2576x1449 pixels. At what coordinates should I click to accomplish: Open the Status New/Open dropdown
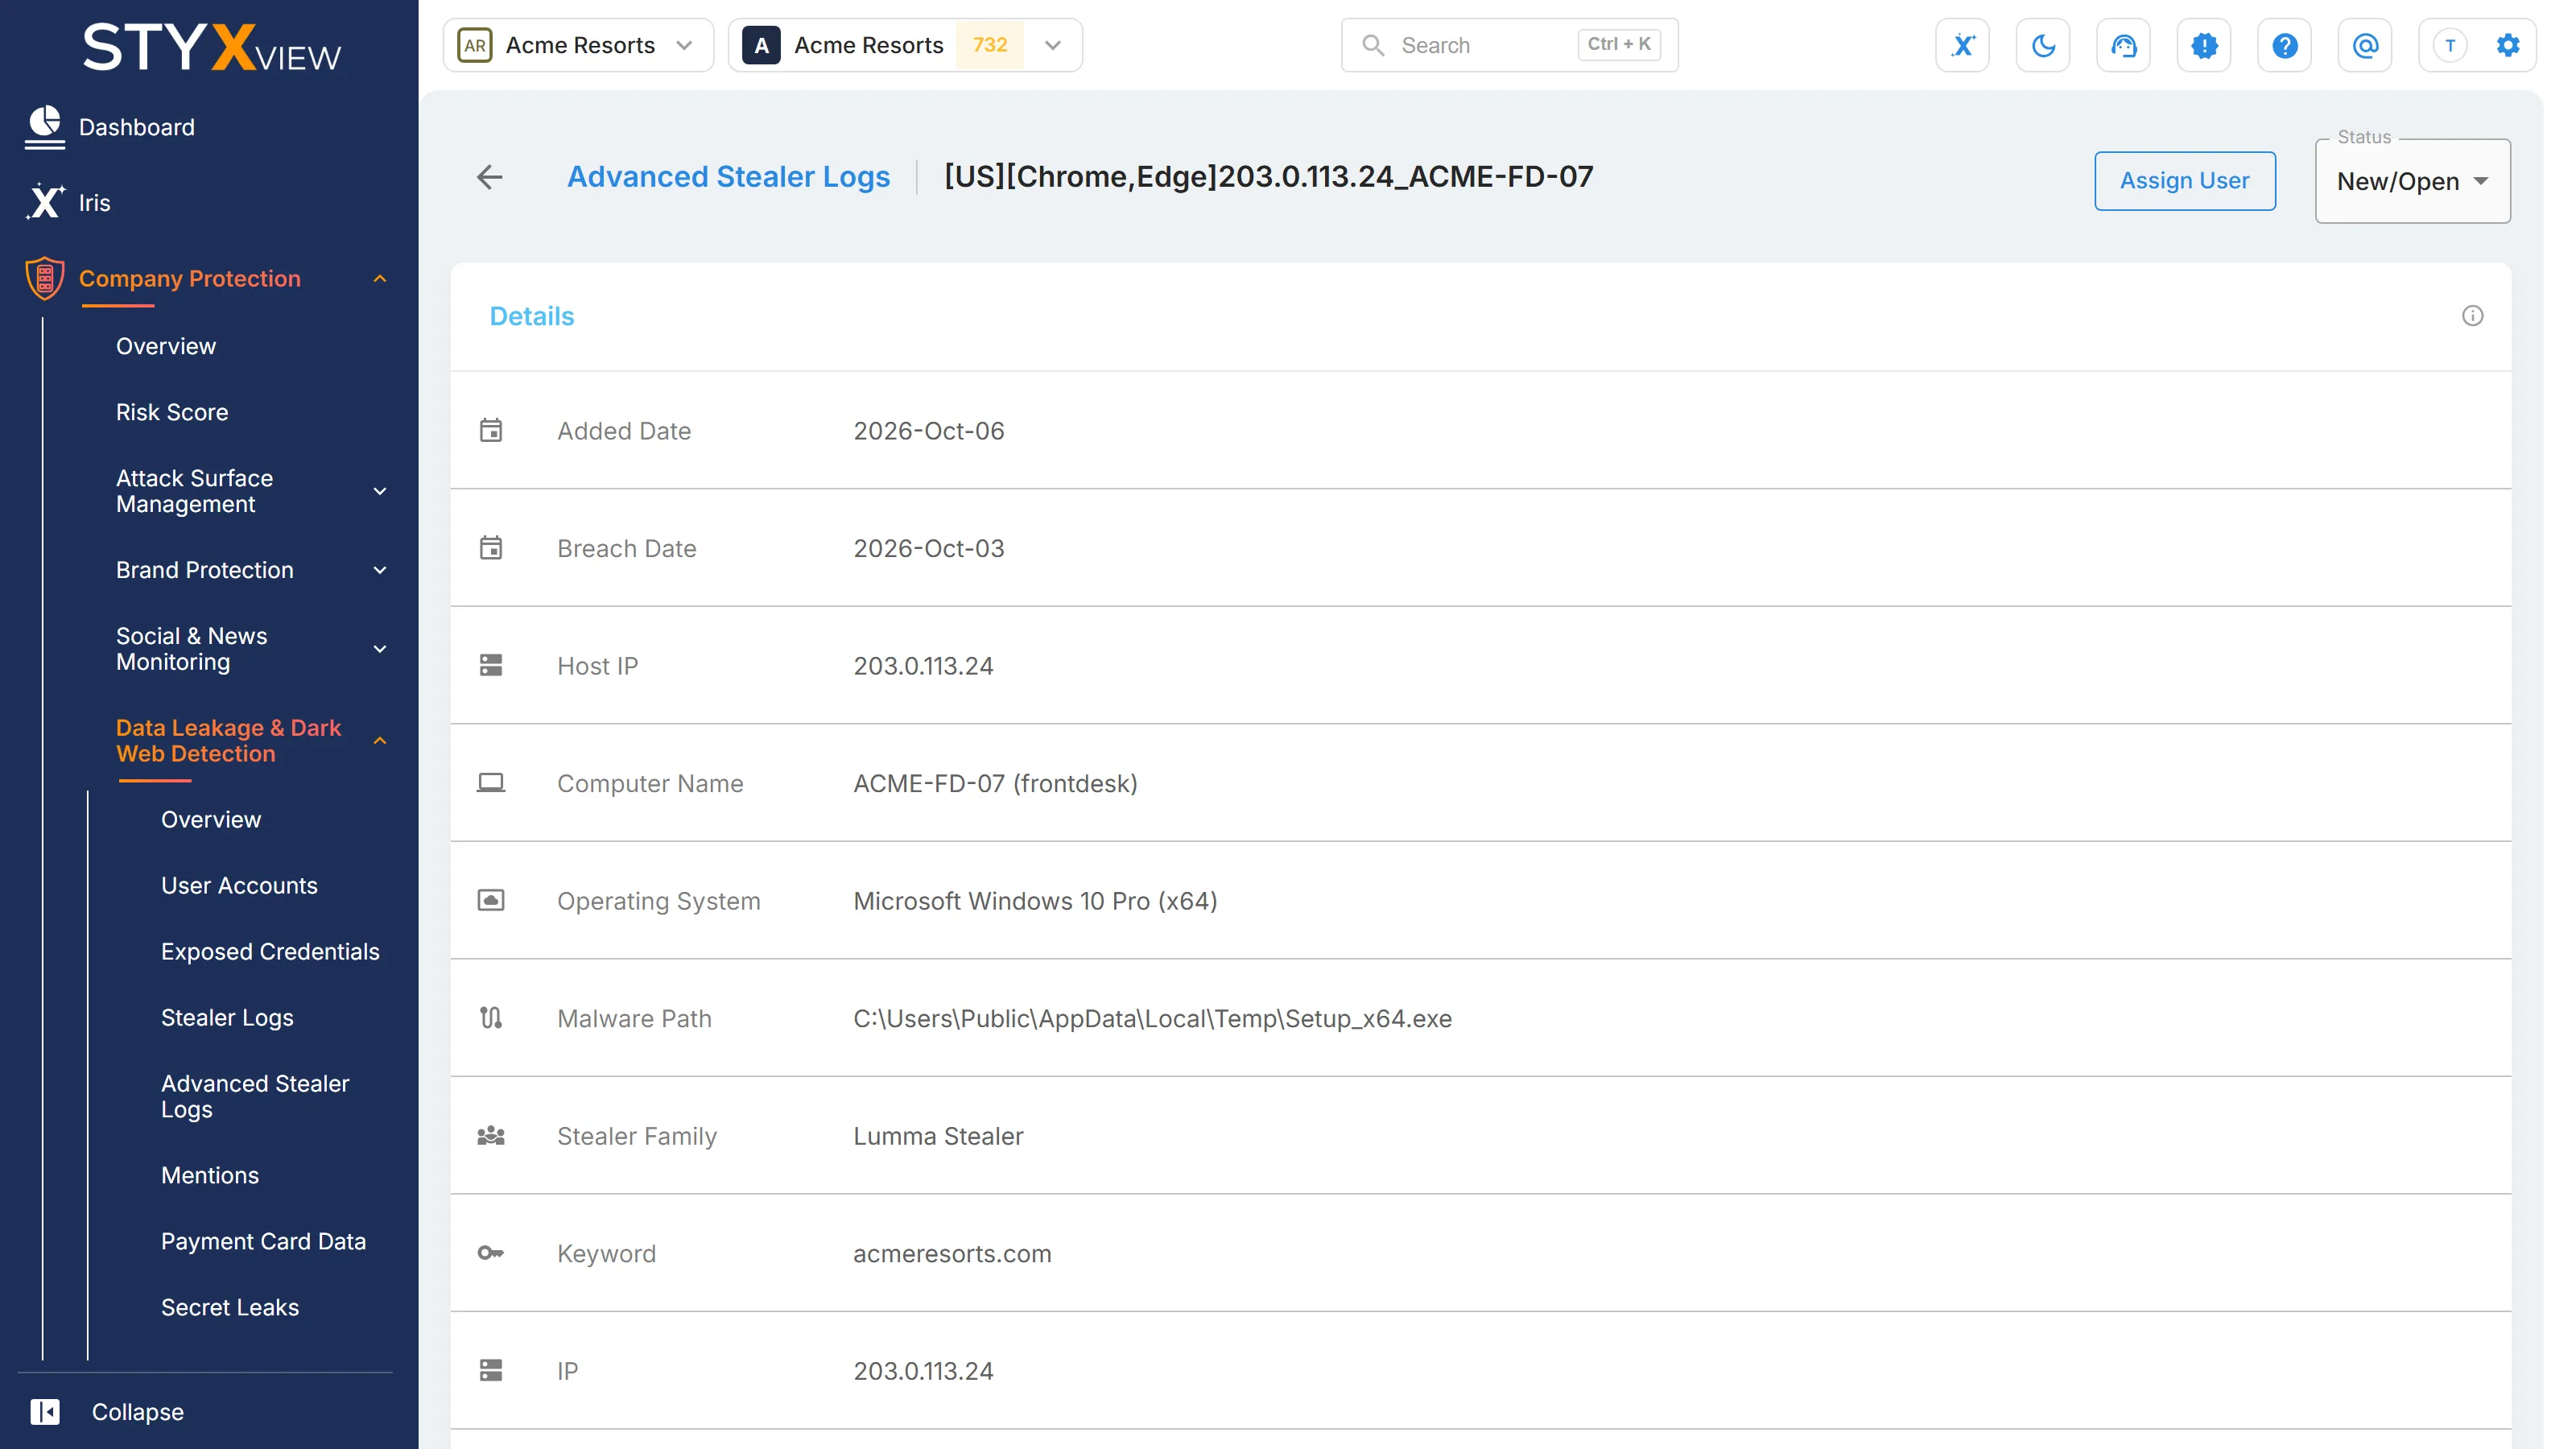(2412, 181)
